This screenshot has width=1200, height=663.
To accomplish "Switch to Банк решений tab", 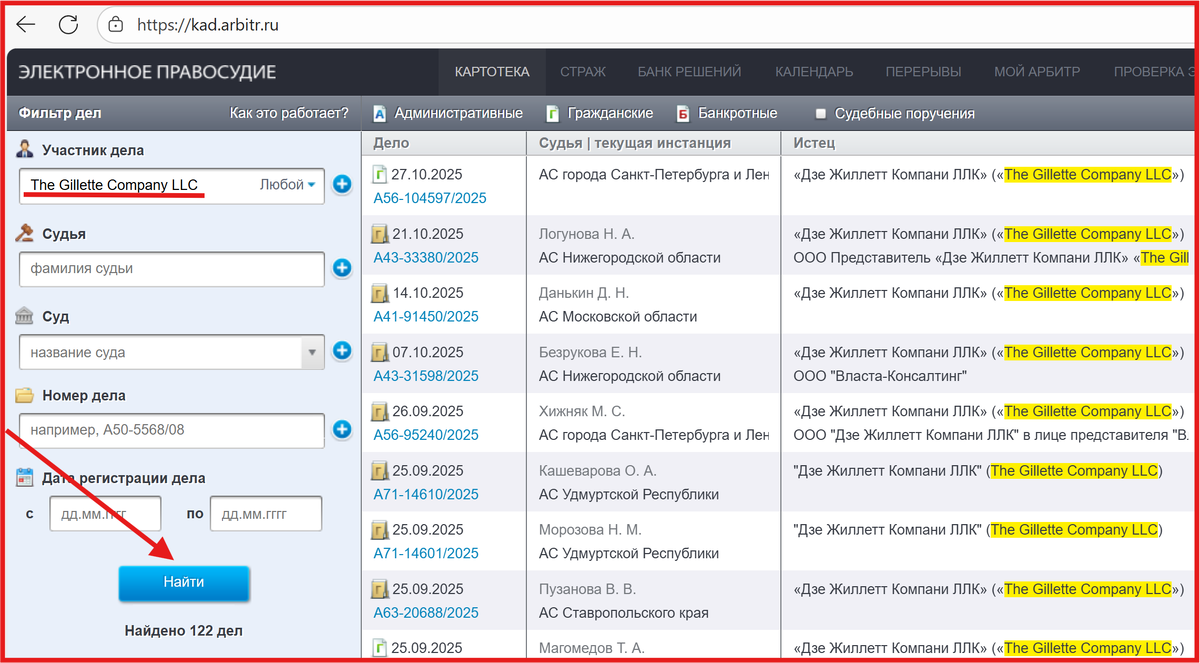I will pos(689,72).
